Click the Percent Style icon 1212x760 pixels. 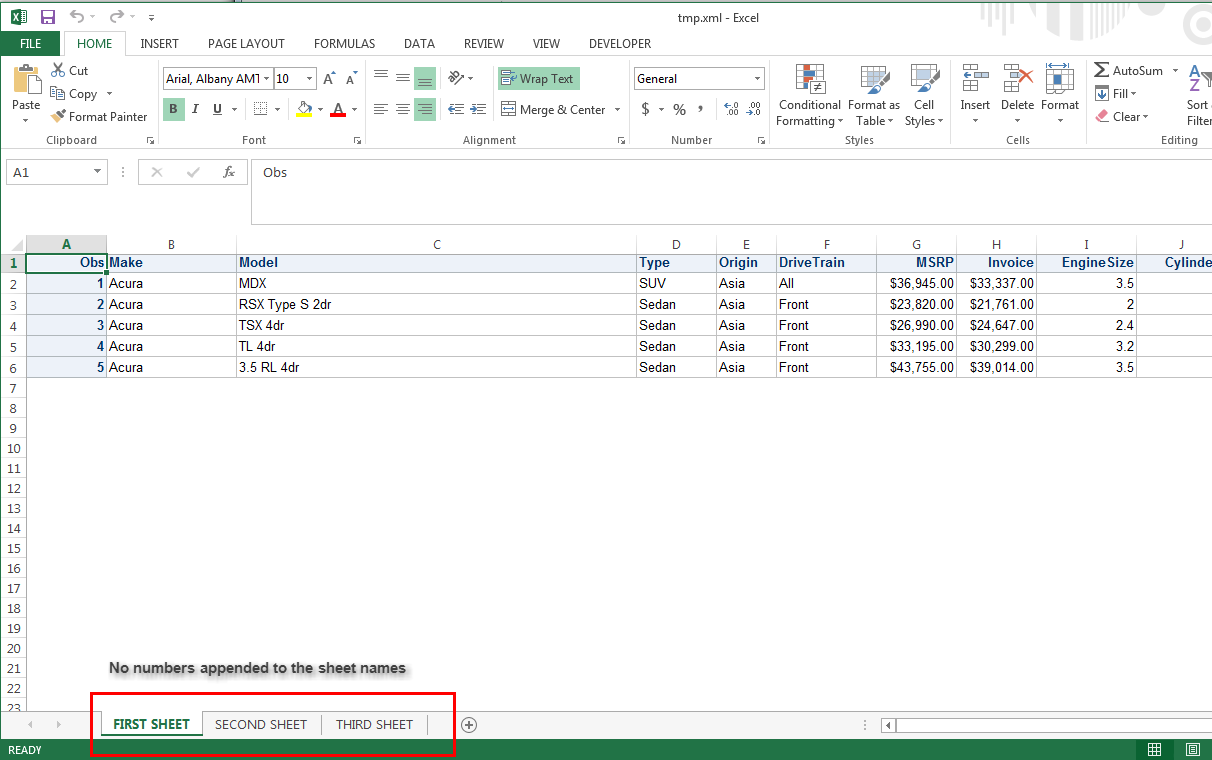point(679,109)
